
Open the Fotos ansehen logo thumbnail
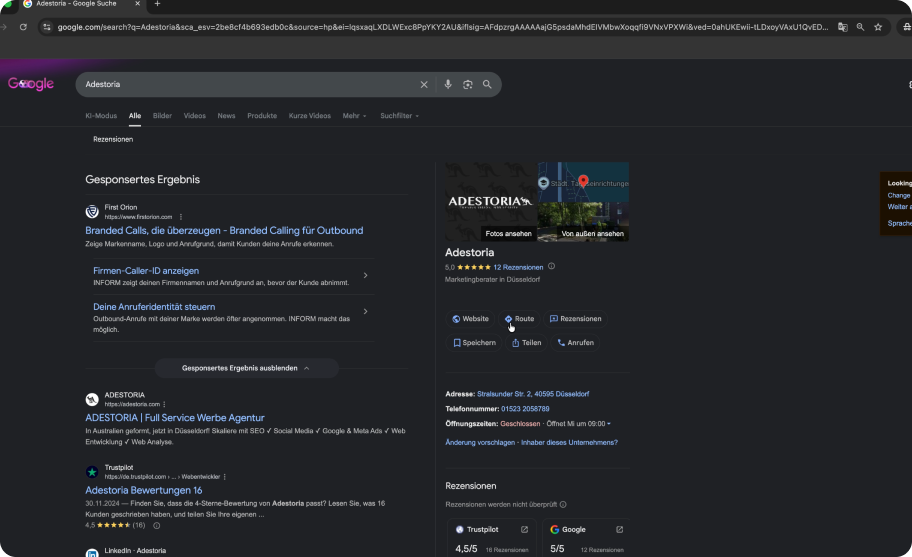(491, 202)
